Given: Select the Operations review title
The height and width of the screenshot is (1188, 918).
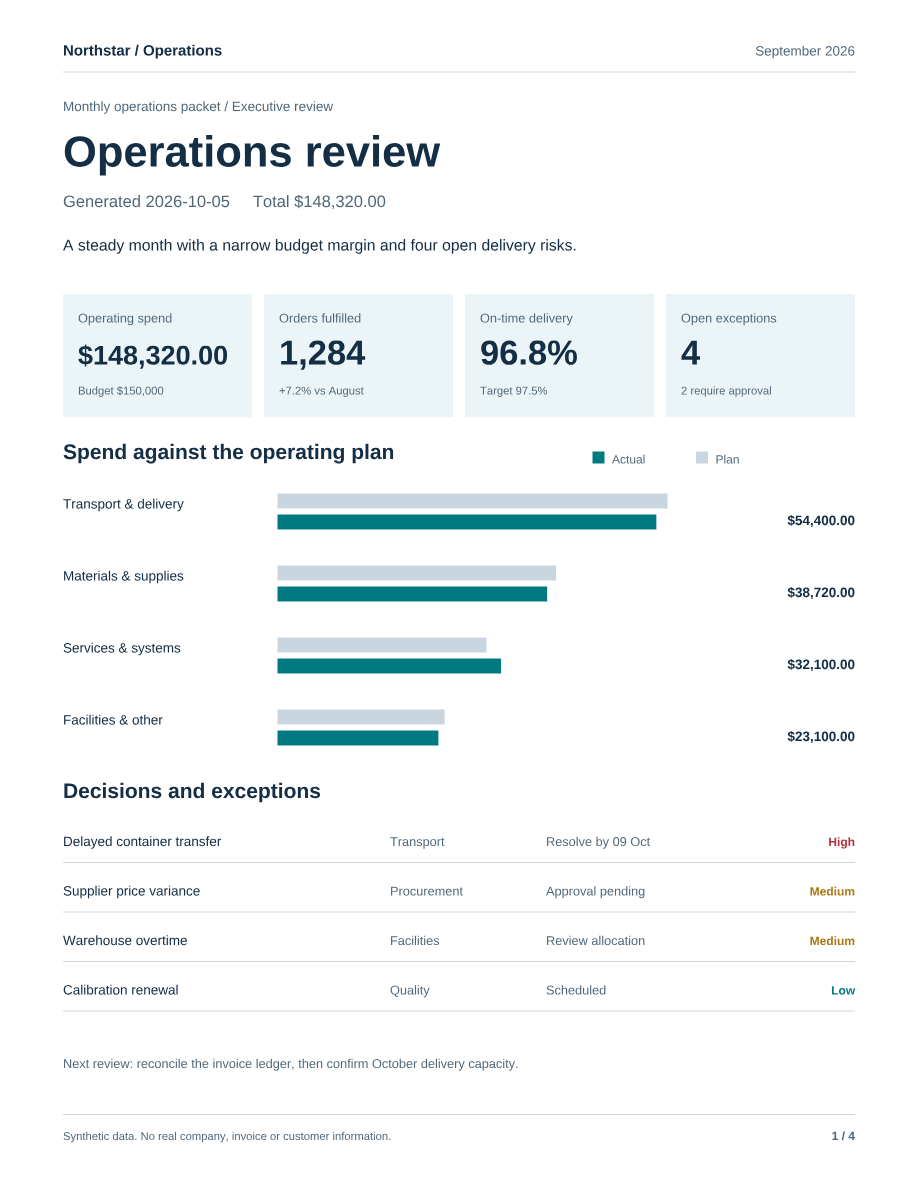Looking at the screenshot, I should point(251,152).
